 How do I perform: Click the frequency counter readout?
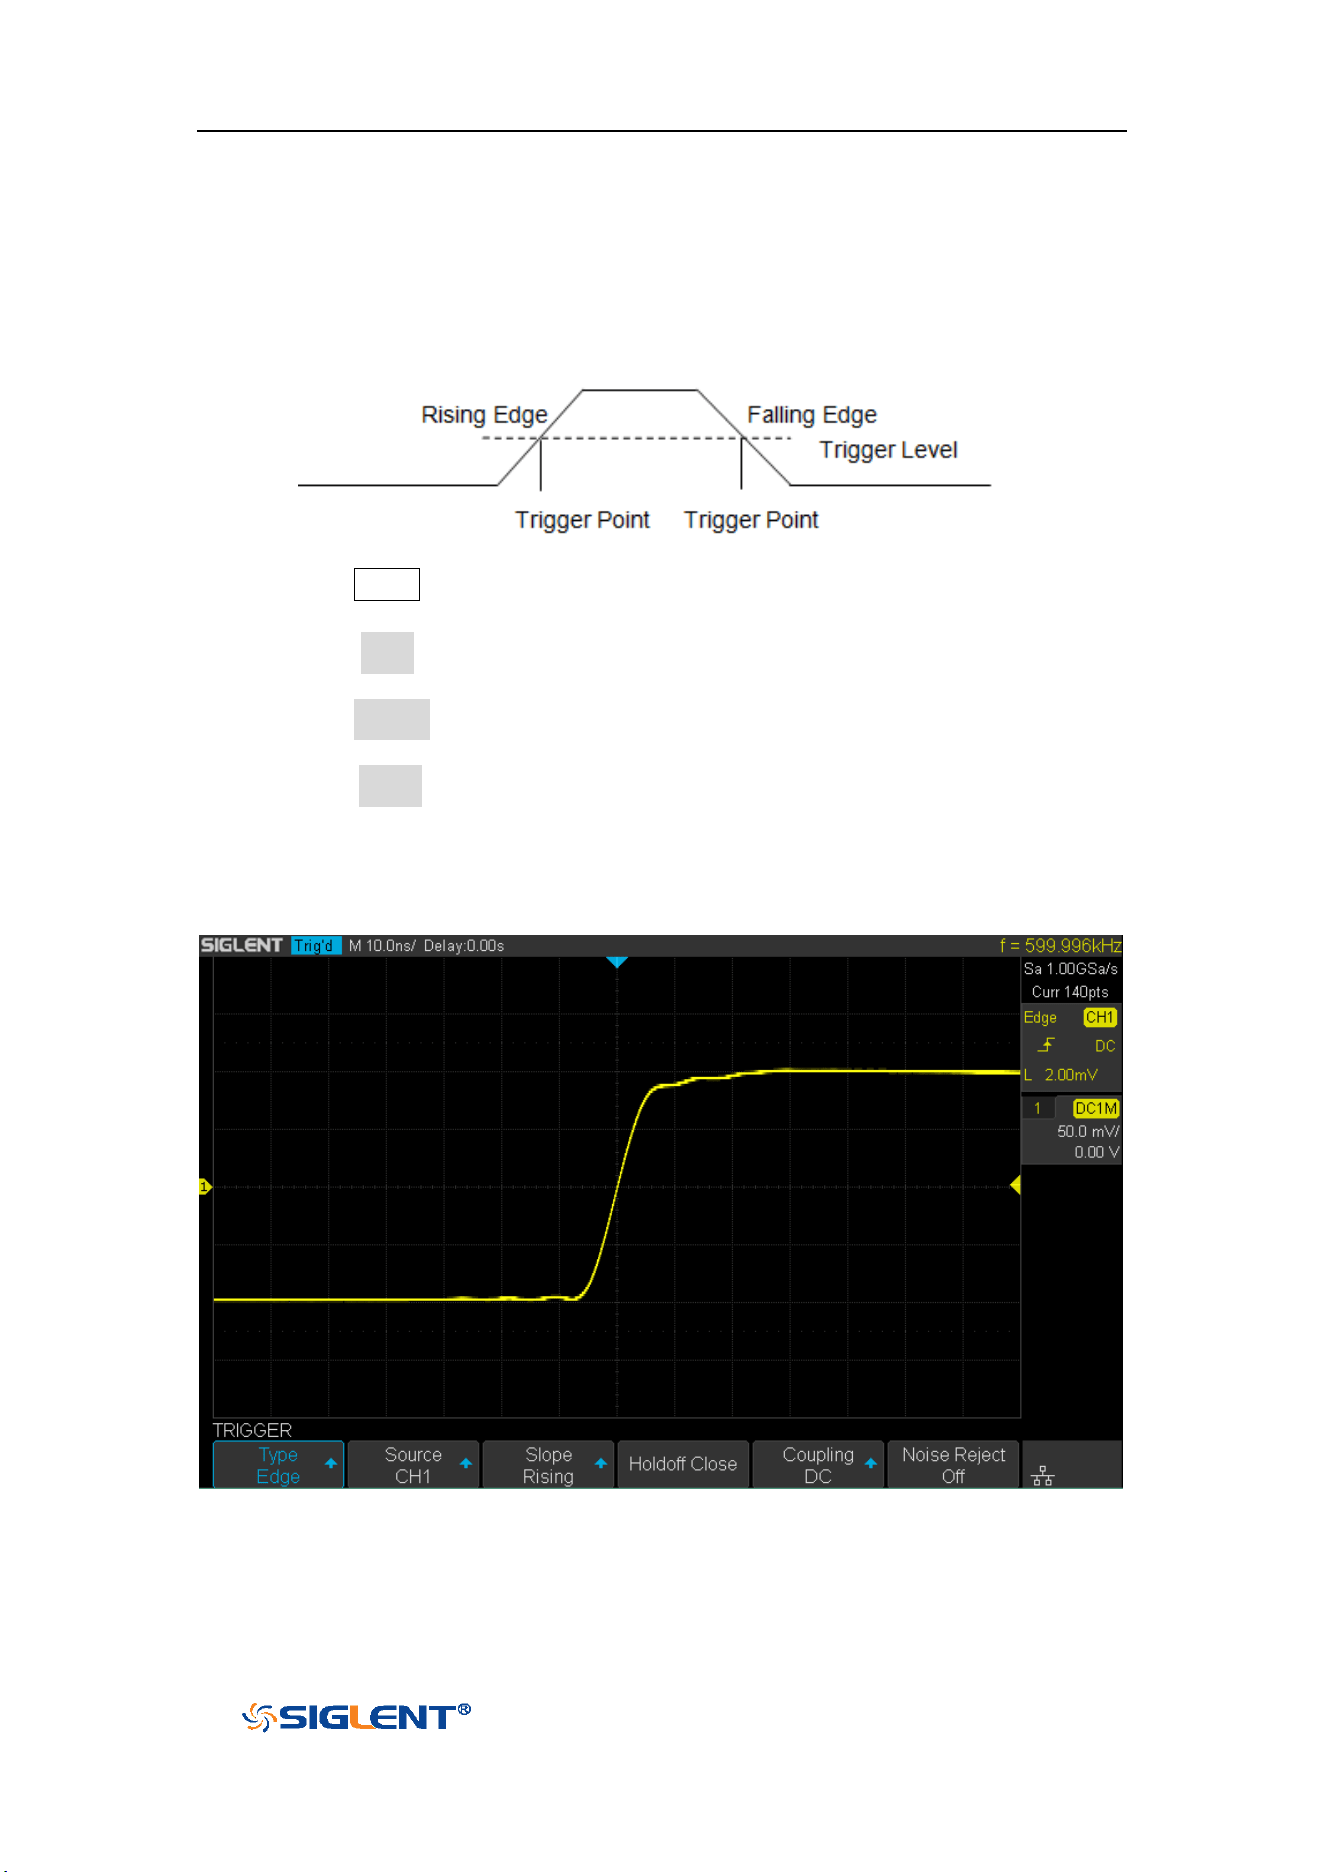[x=1060, y=945]
